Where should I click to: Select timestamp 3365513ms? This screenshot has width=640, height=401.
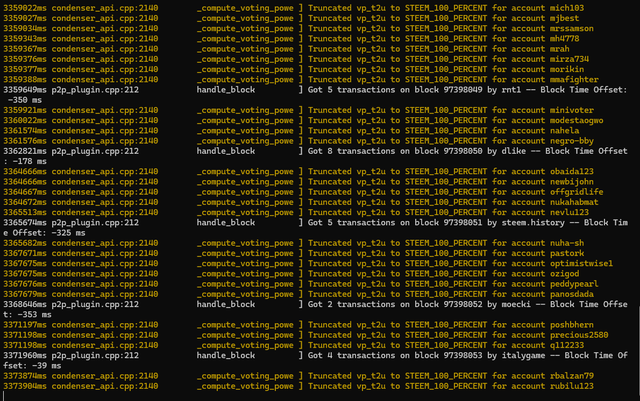(24, 212)
